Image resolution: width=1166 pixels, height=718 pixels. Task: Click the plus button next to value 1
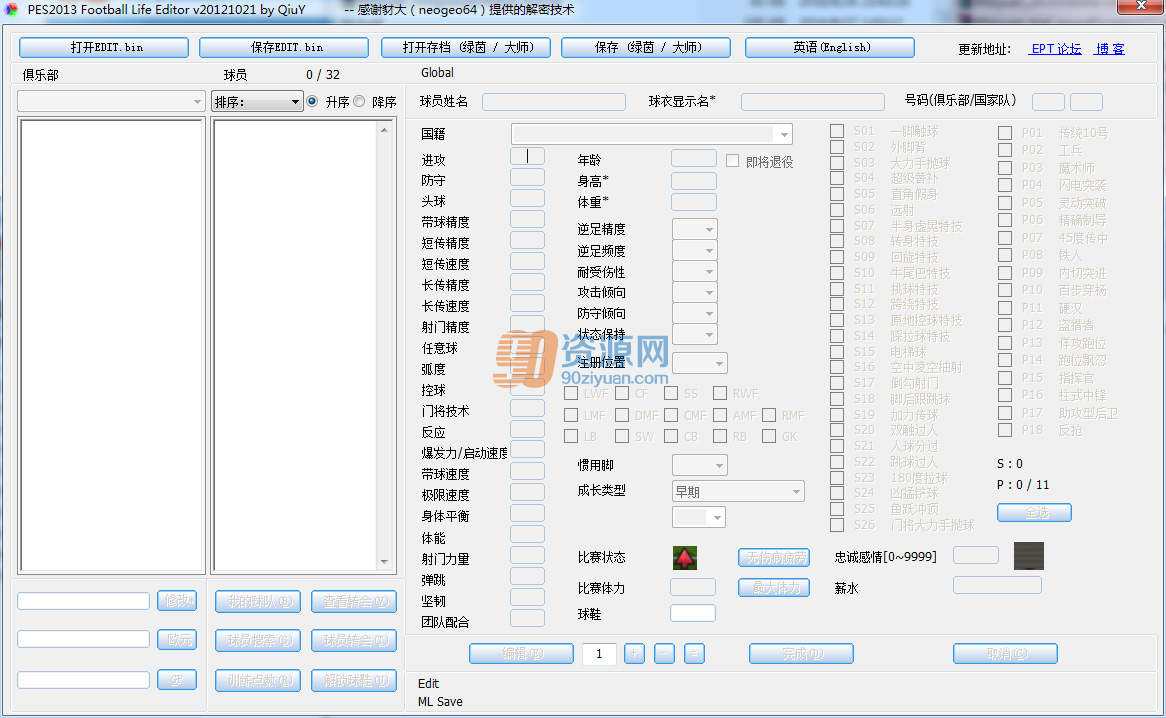634,653
